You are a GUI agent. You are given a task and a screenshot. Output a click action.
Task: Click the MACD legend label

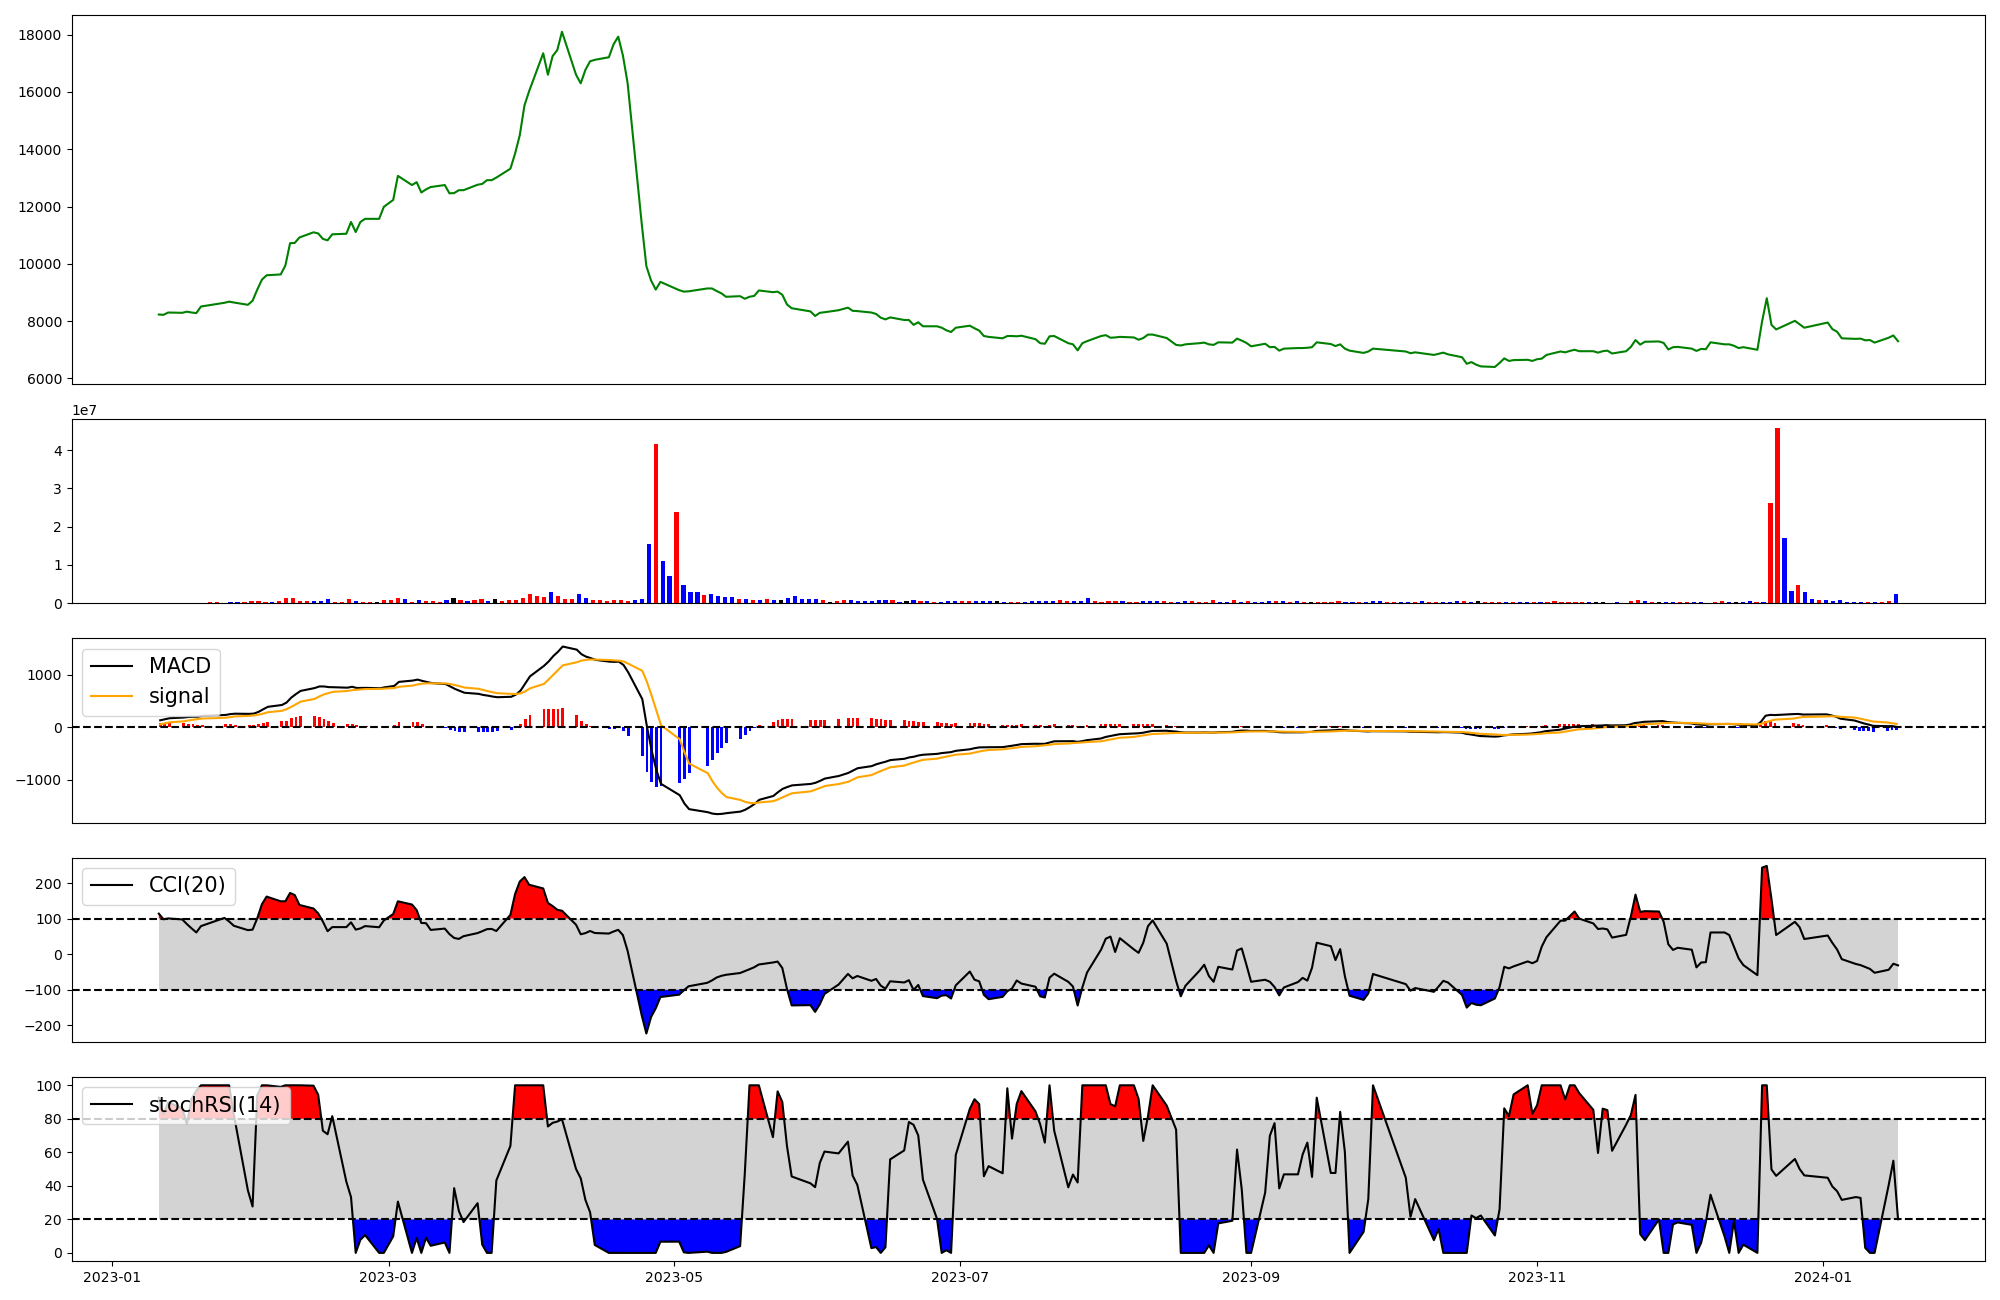[x=179, y=666]
